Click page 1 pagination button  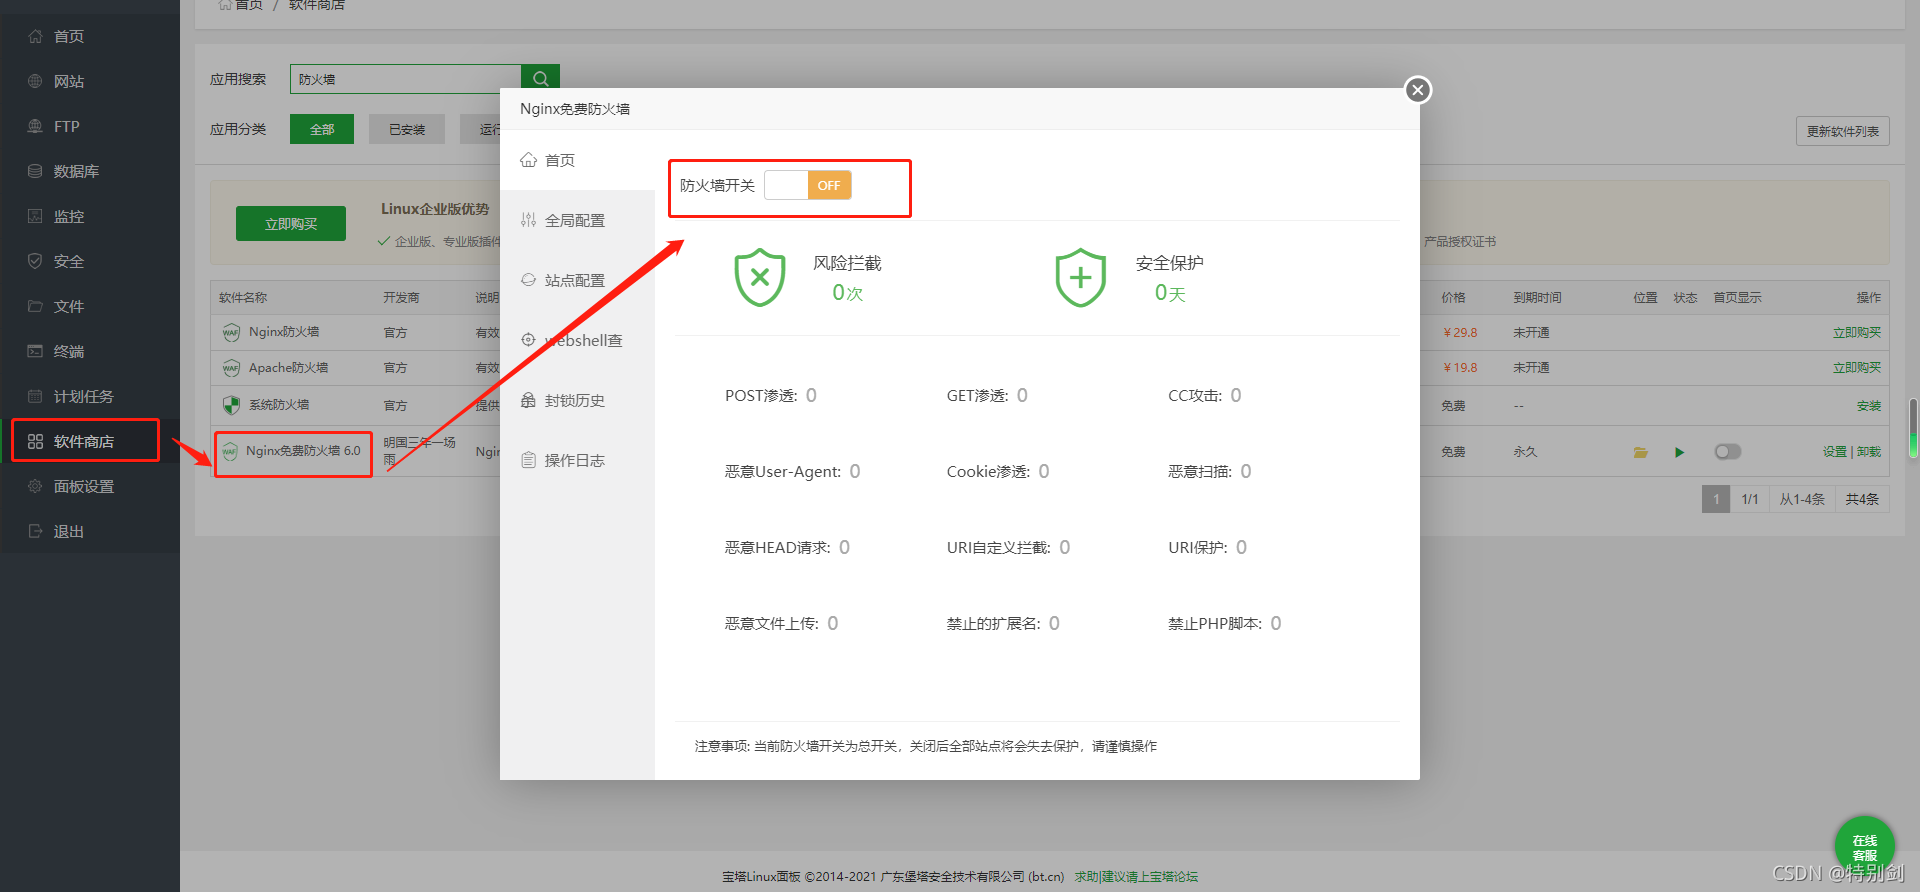tap(1716, 499)
